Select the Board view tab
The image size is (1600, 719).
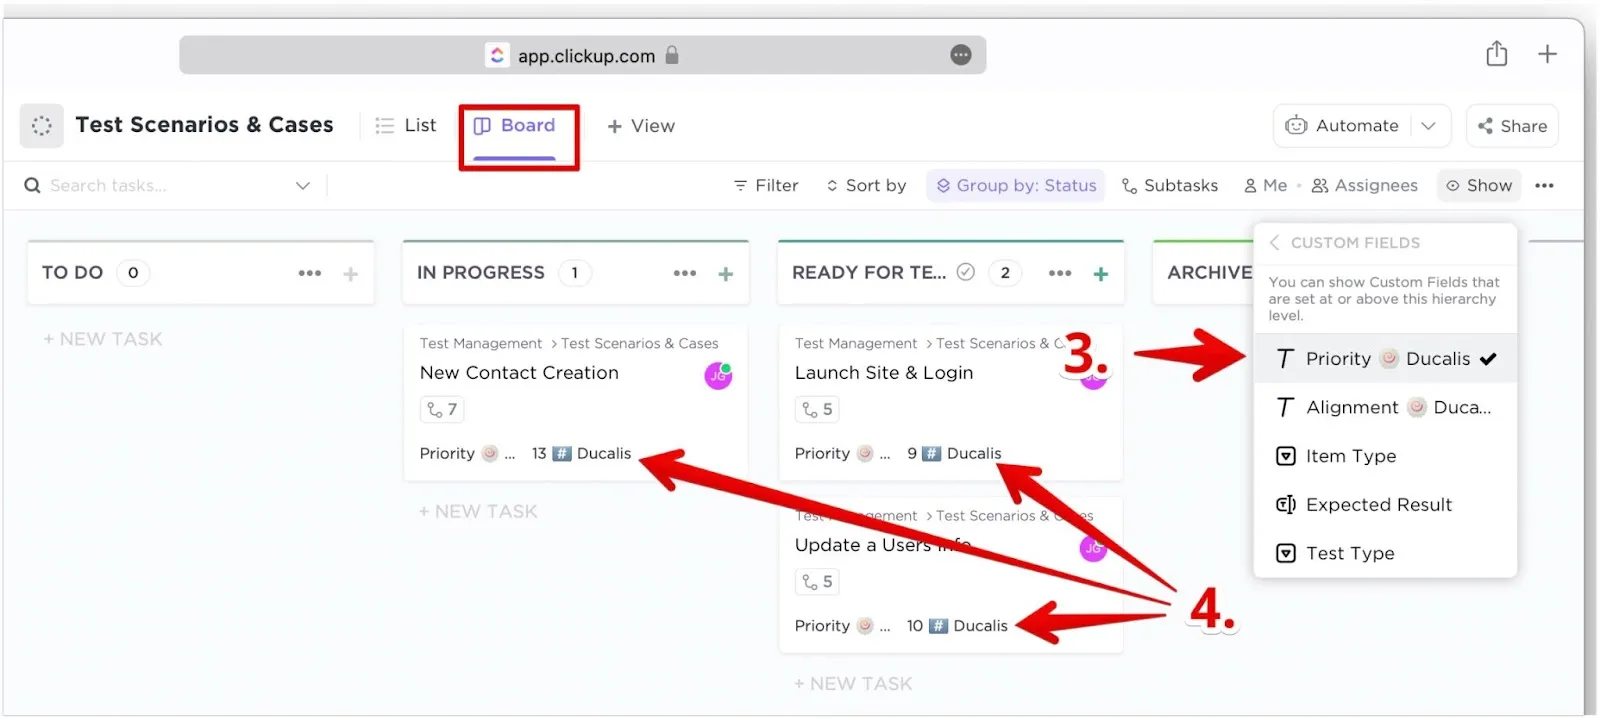point(515,126)
